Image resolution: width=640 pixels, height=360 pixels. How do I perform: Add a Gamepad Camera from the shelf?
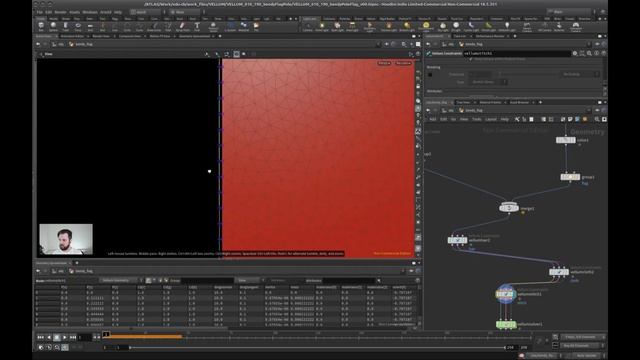coord(576,27)
